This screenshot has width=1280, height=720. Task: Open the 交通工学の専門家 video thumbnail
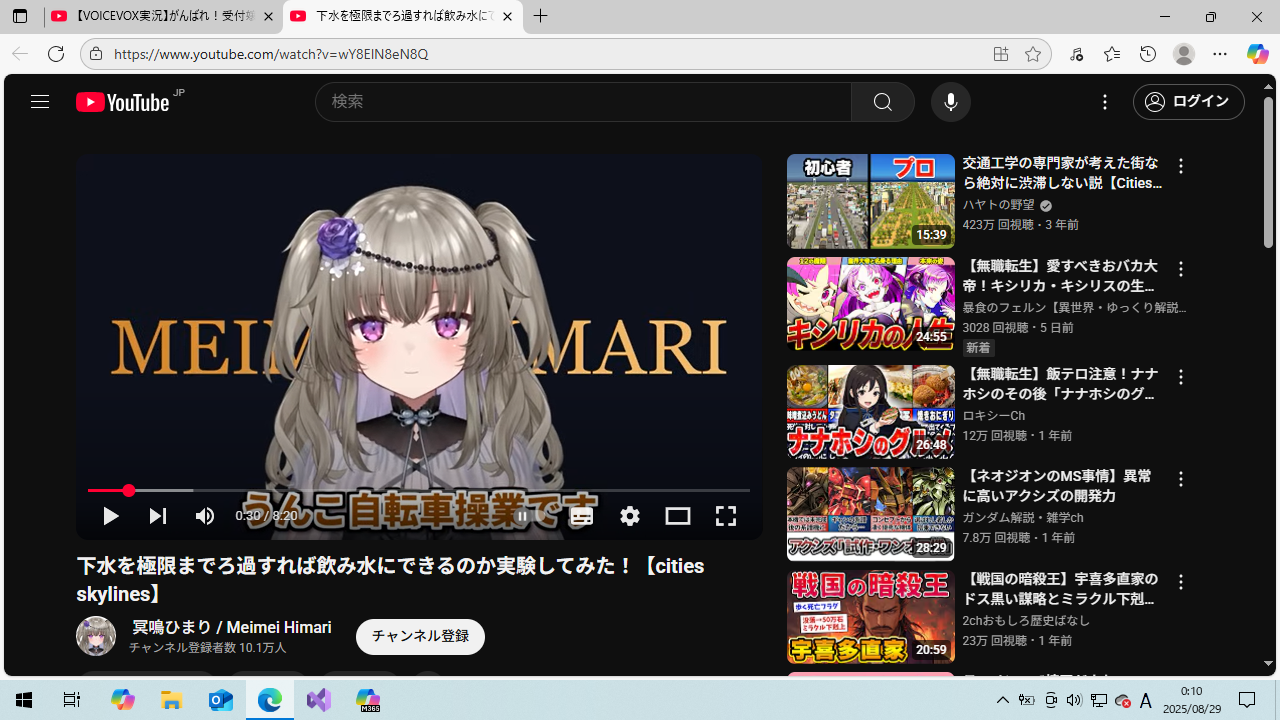(x=870, y=201)
